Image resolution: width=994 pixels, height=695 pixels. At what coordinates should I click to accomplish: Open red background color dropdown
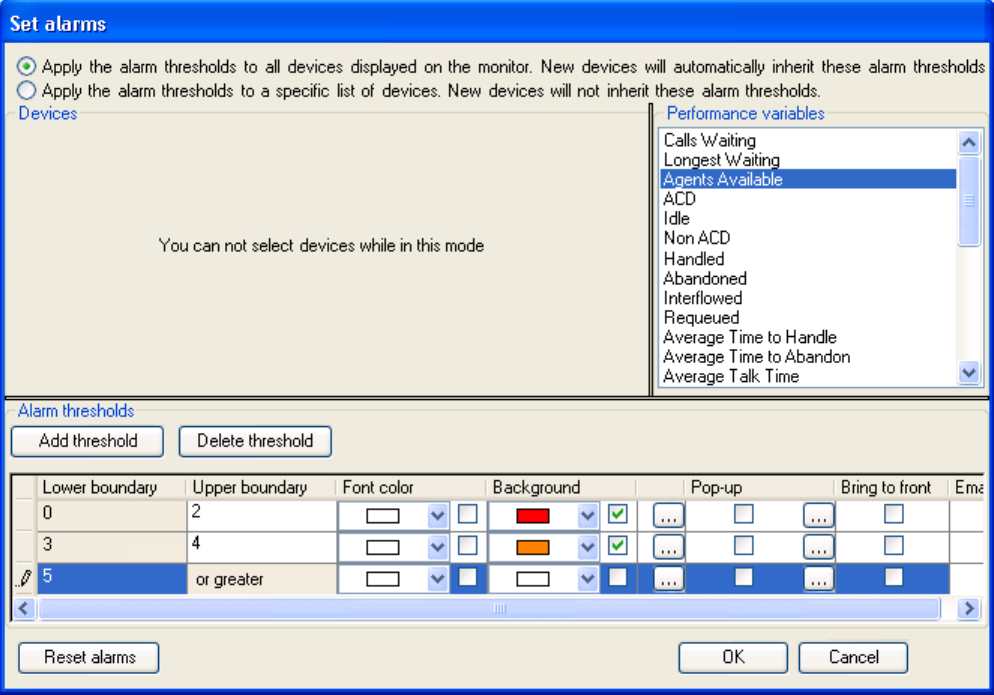pyautogui.click(x=588, y=516)
